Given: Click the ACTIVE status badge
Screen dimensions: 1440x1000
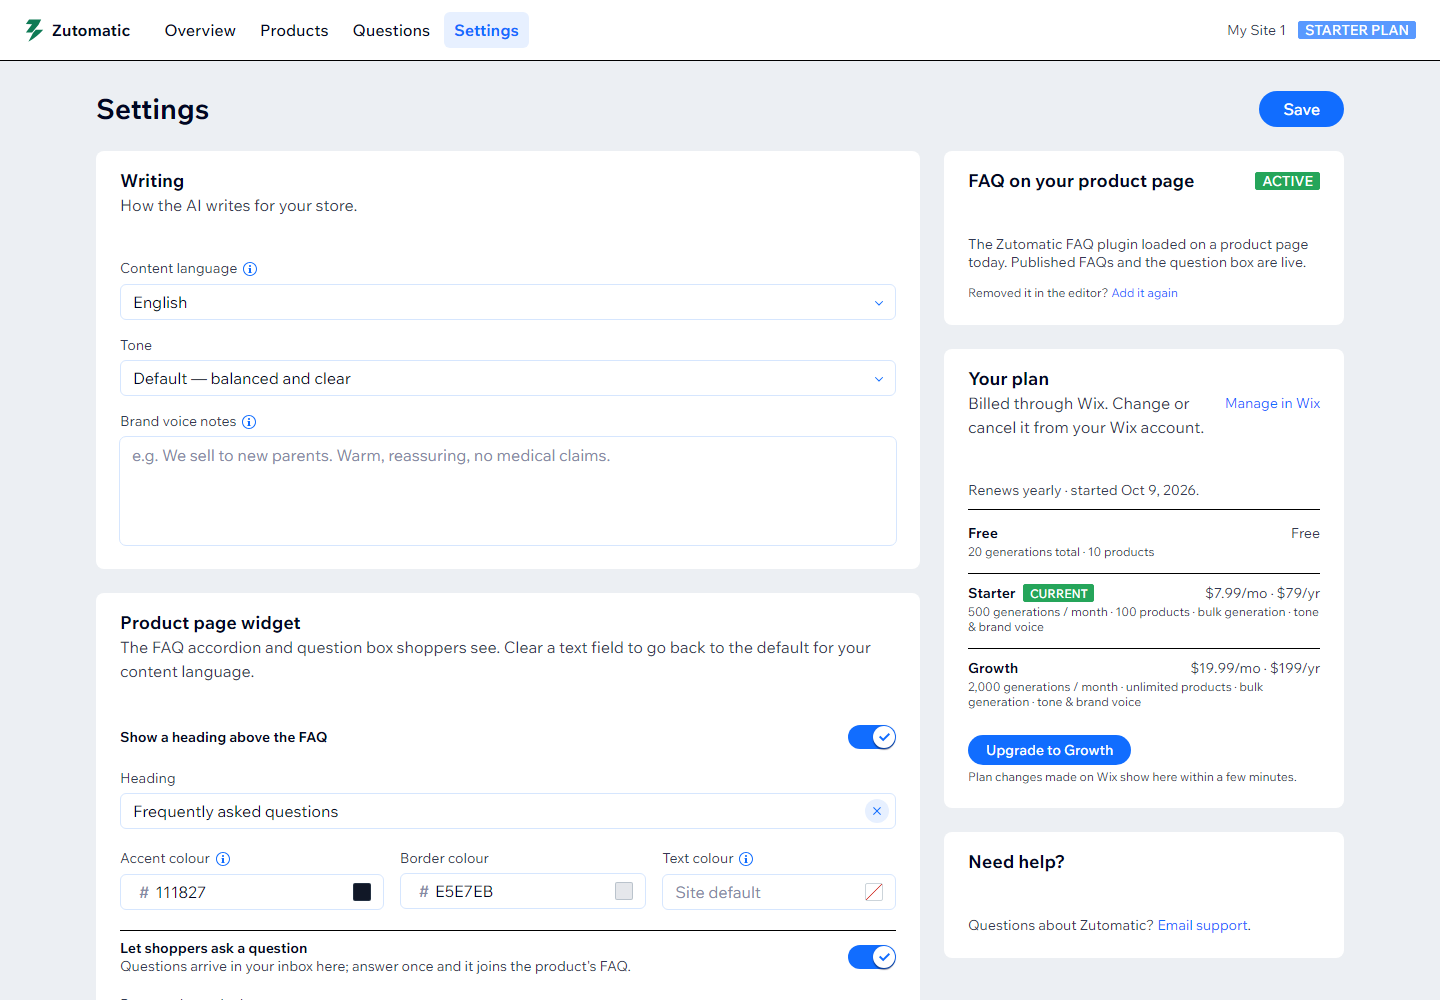Looking at the screenshot, I should click(x=1287, y=181).
